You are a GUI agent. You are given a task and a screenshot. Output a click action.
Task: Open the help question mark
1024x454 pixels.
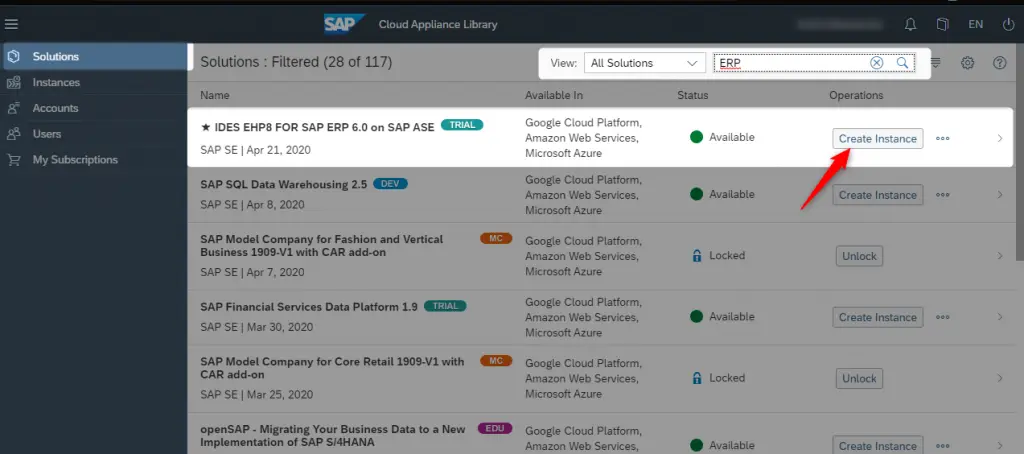[999, 63]
